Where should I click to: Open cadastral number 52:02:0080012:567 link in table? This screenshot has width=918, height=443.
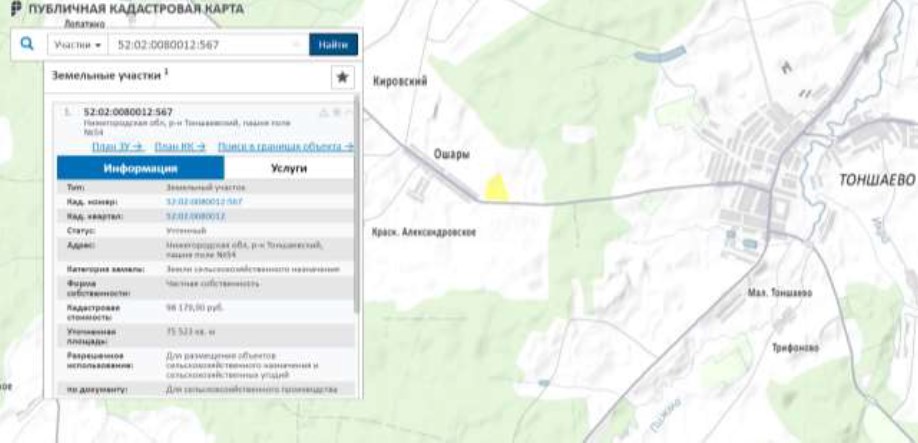point(203,201)
